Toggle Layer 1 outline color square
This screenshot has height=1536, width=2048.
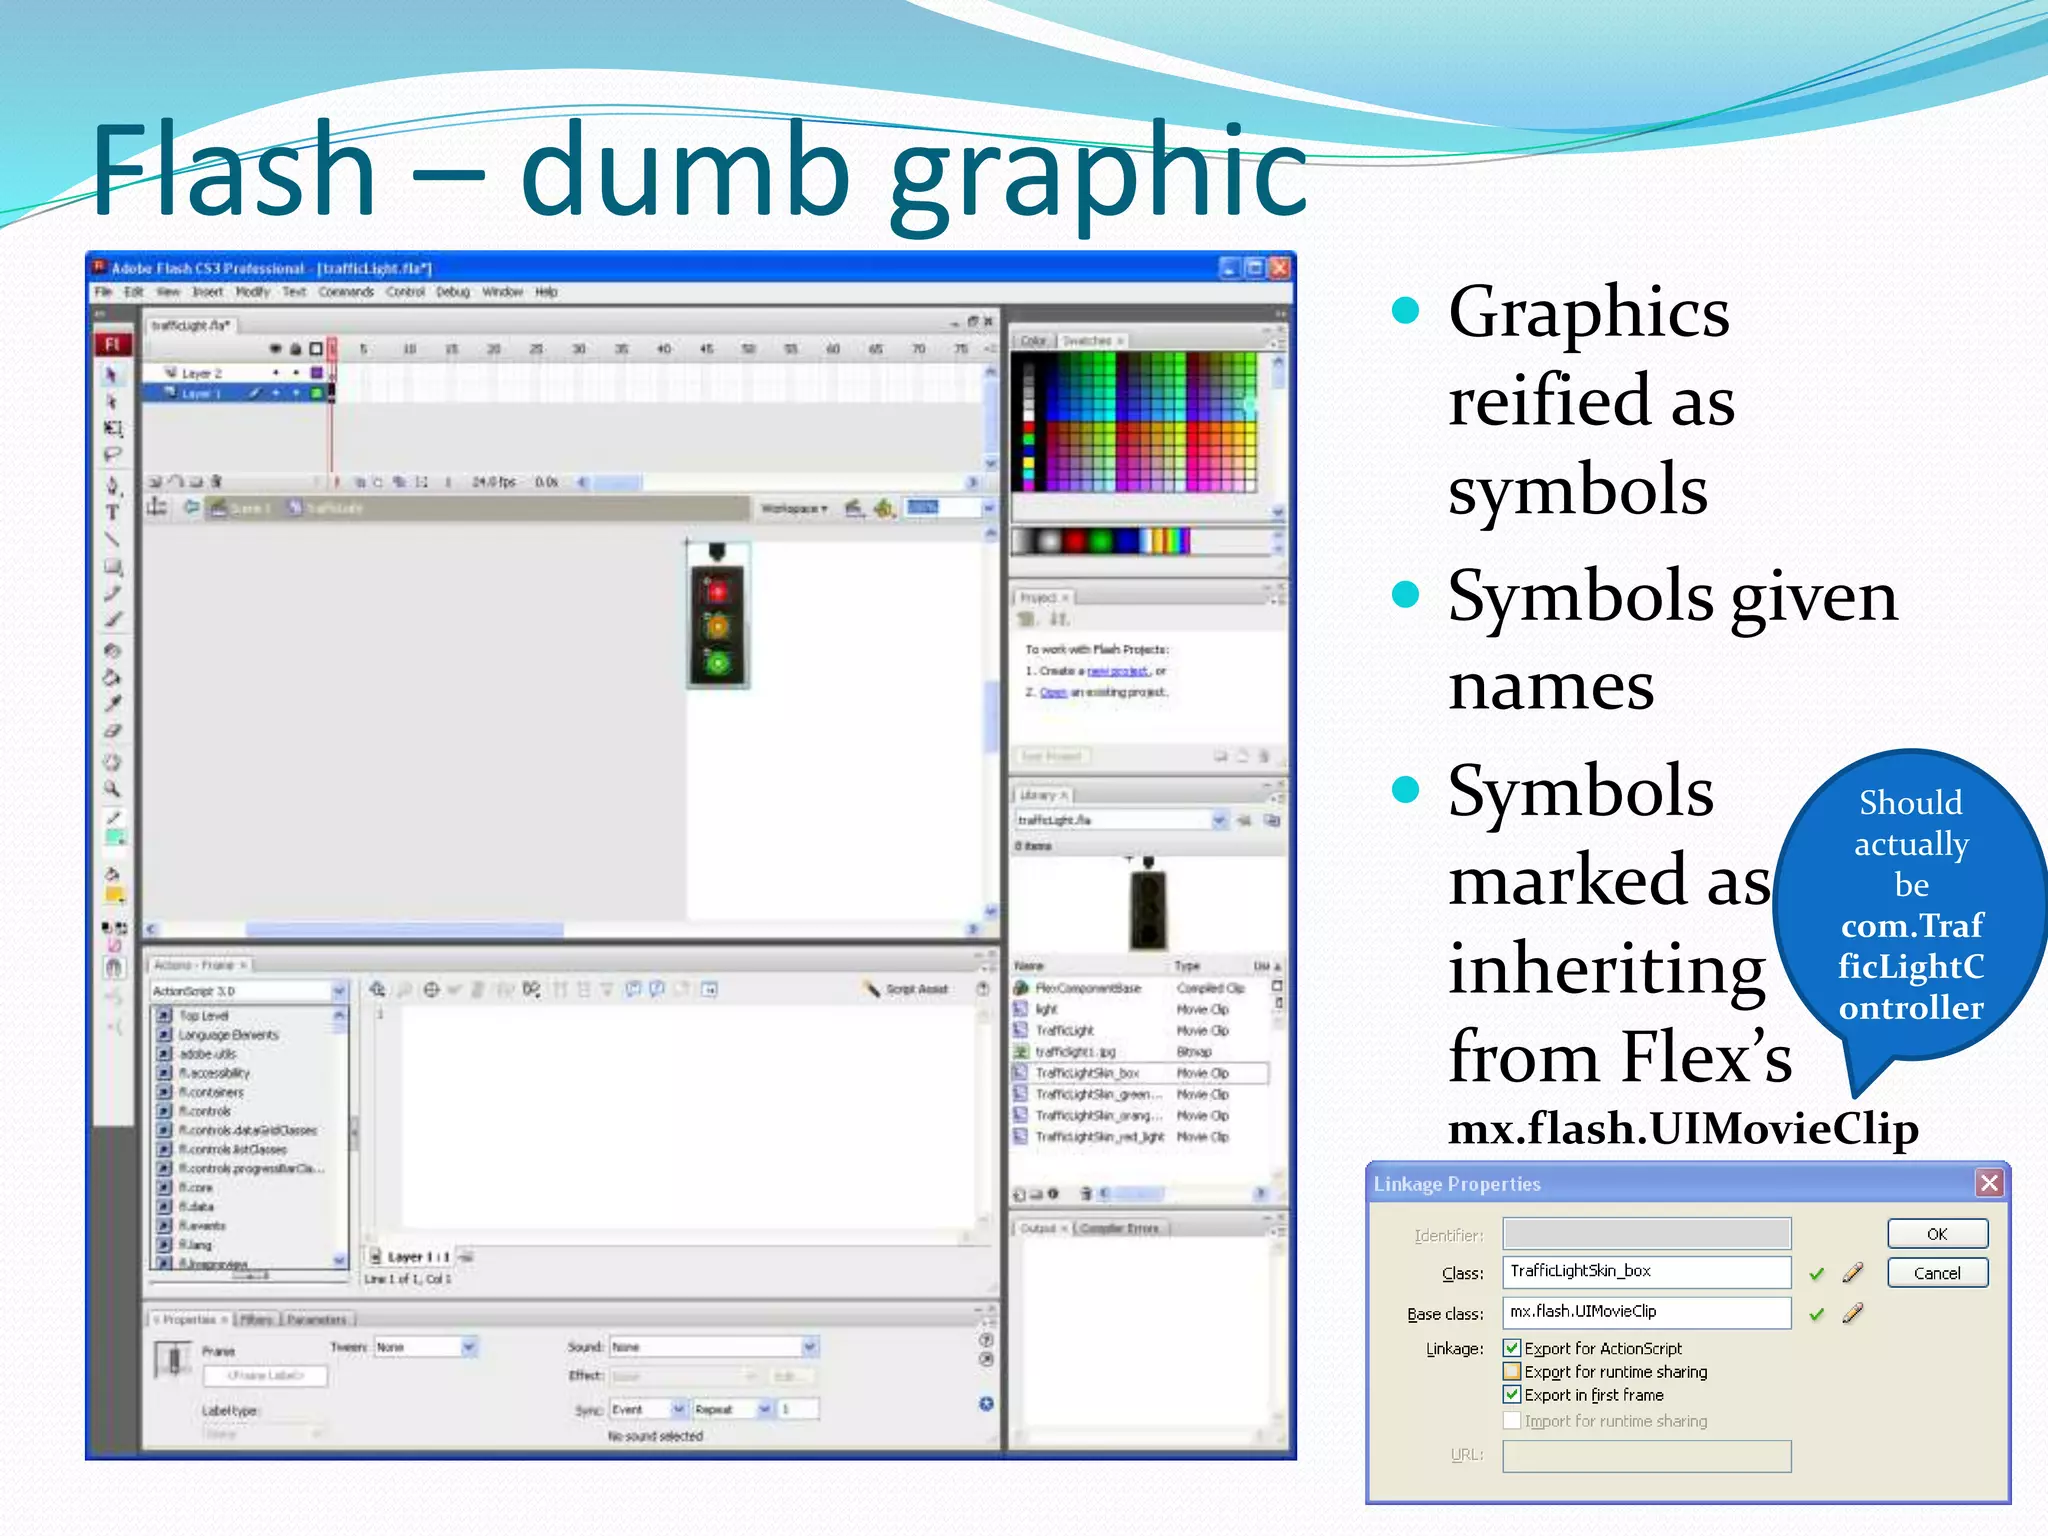point(317,393)
